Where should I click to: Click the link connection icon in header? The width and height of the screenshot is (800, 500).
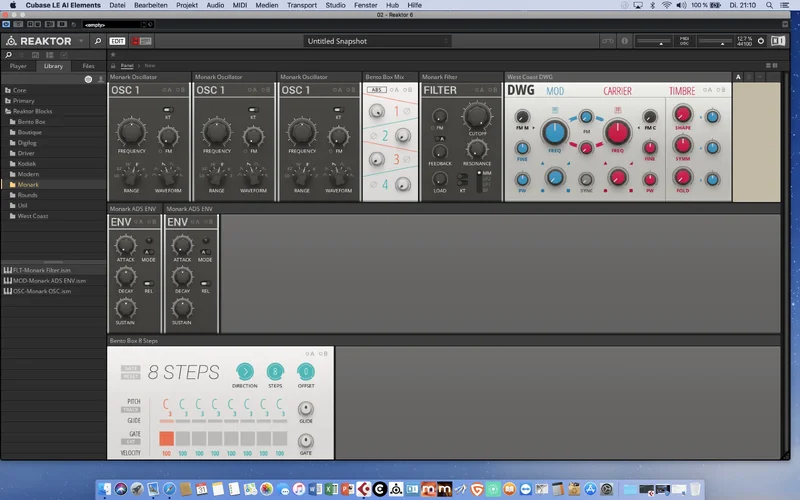(x=607, y=41)
